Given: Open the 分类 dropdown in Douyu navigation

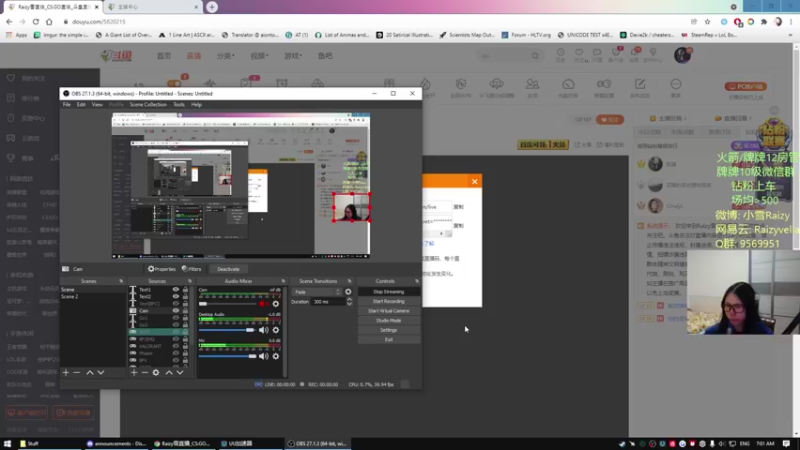Looking at the screenshot, I should pos(226,56).
